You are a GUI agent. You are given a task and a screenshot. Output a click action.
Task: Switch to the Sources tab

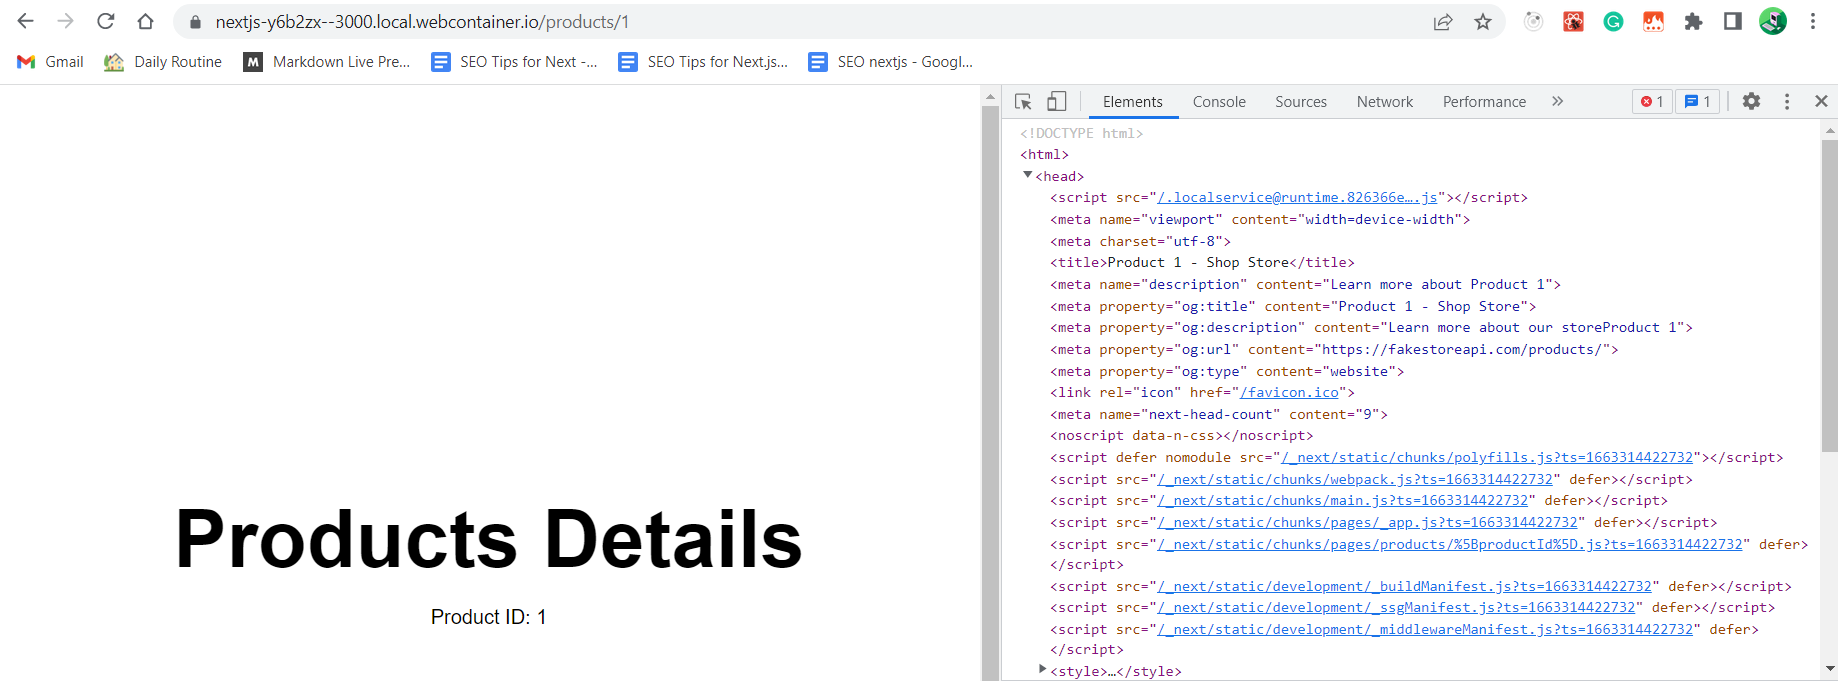pos(1301,101)
